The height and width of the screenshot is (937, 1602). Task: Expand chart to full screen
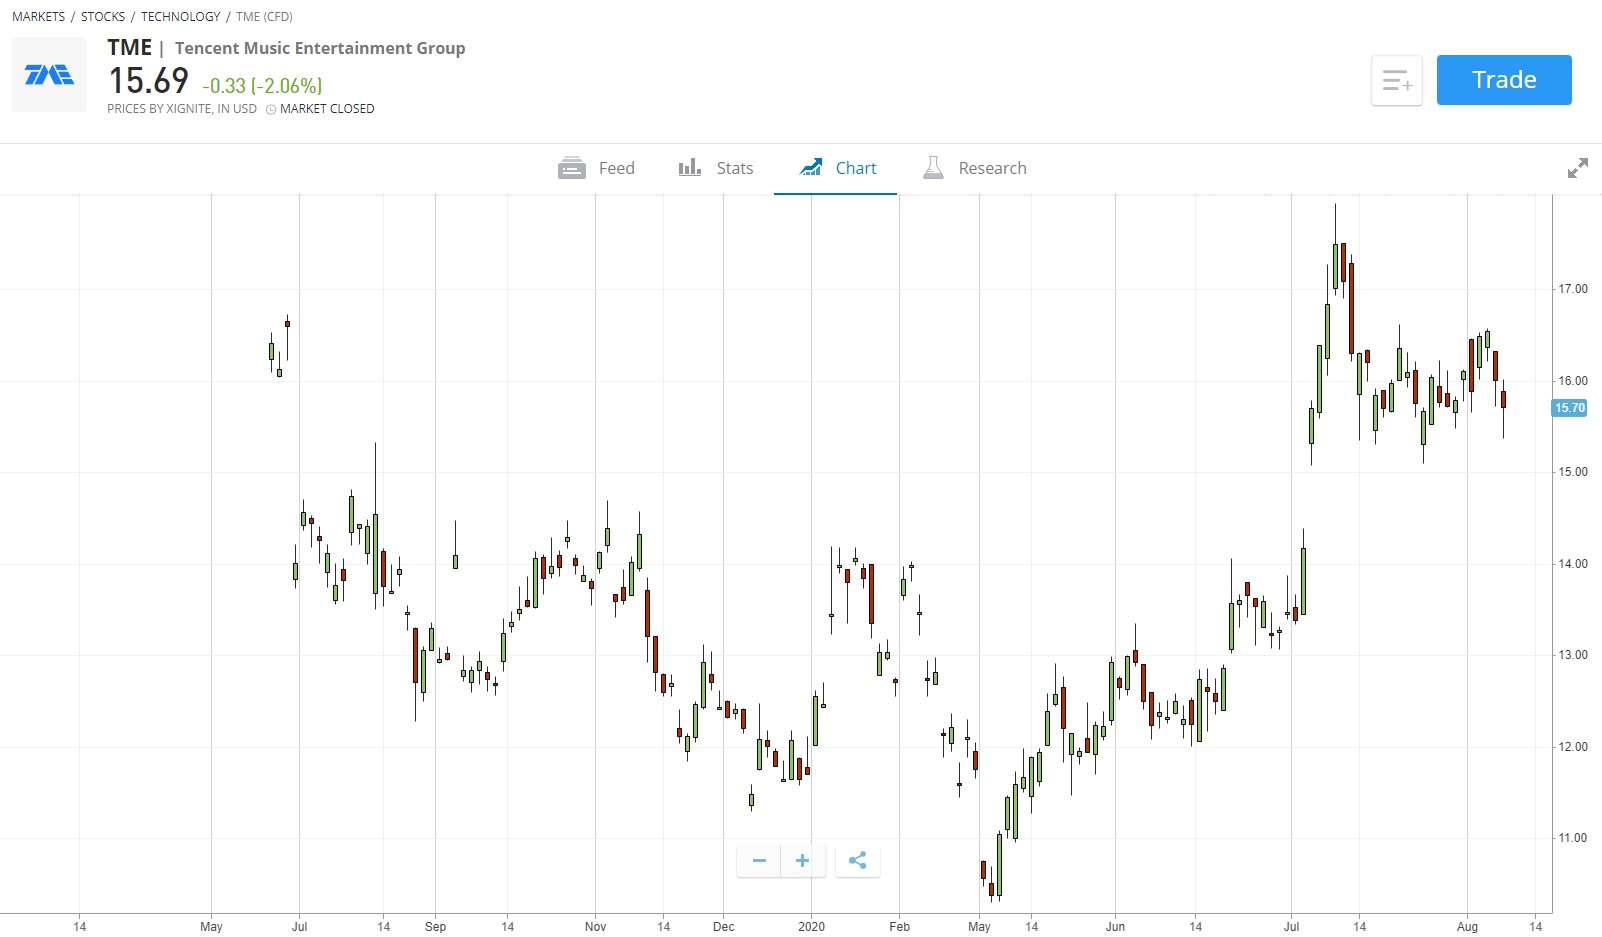pos(1577,168)
